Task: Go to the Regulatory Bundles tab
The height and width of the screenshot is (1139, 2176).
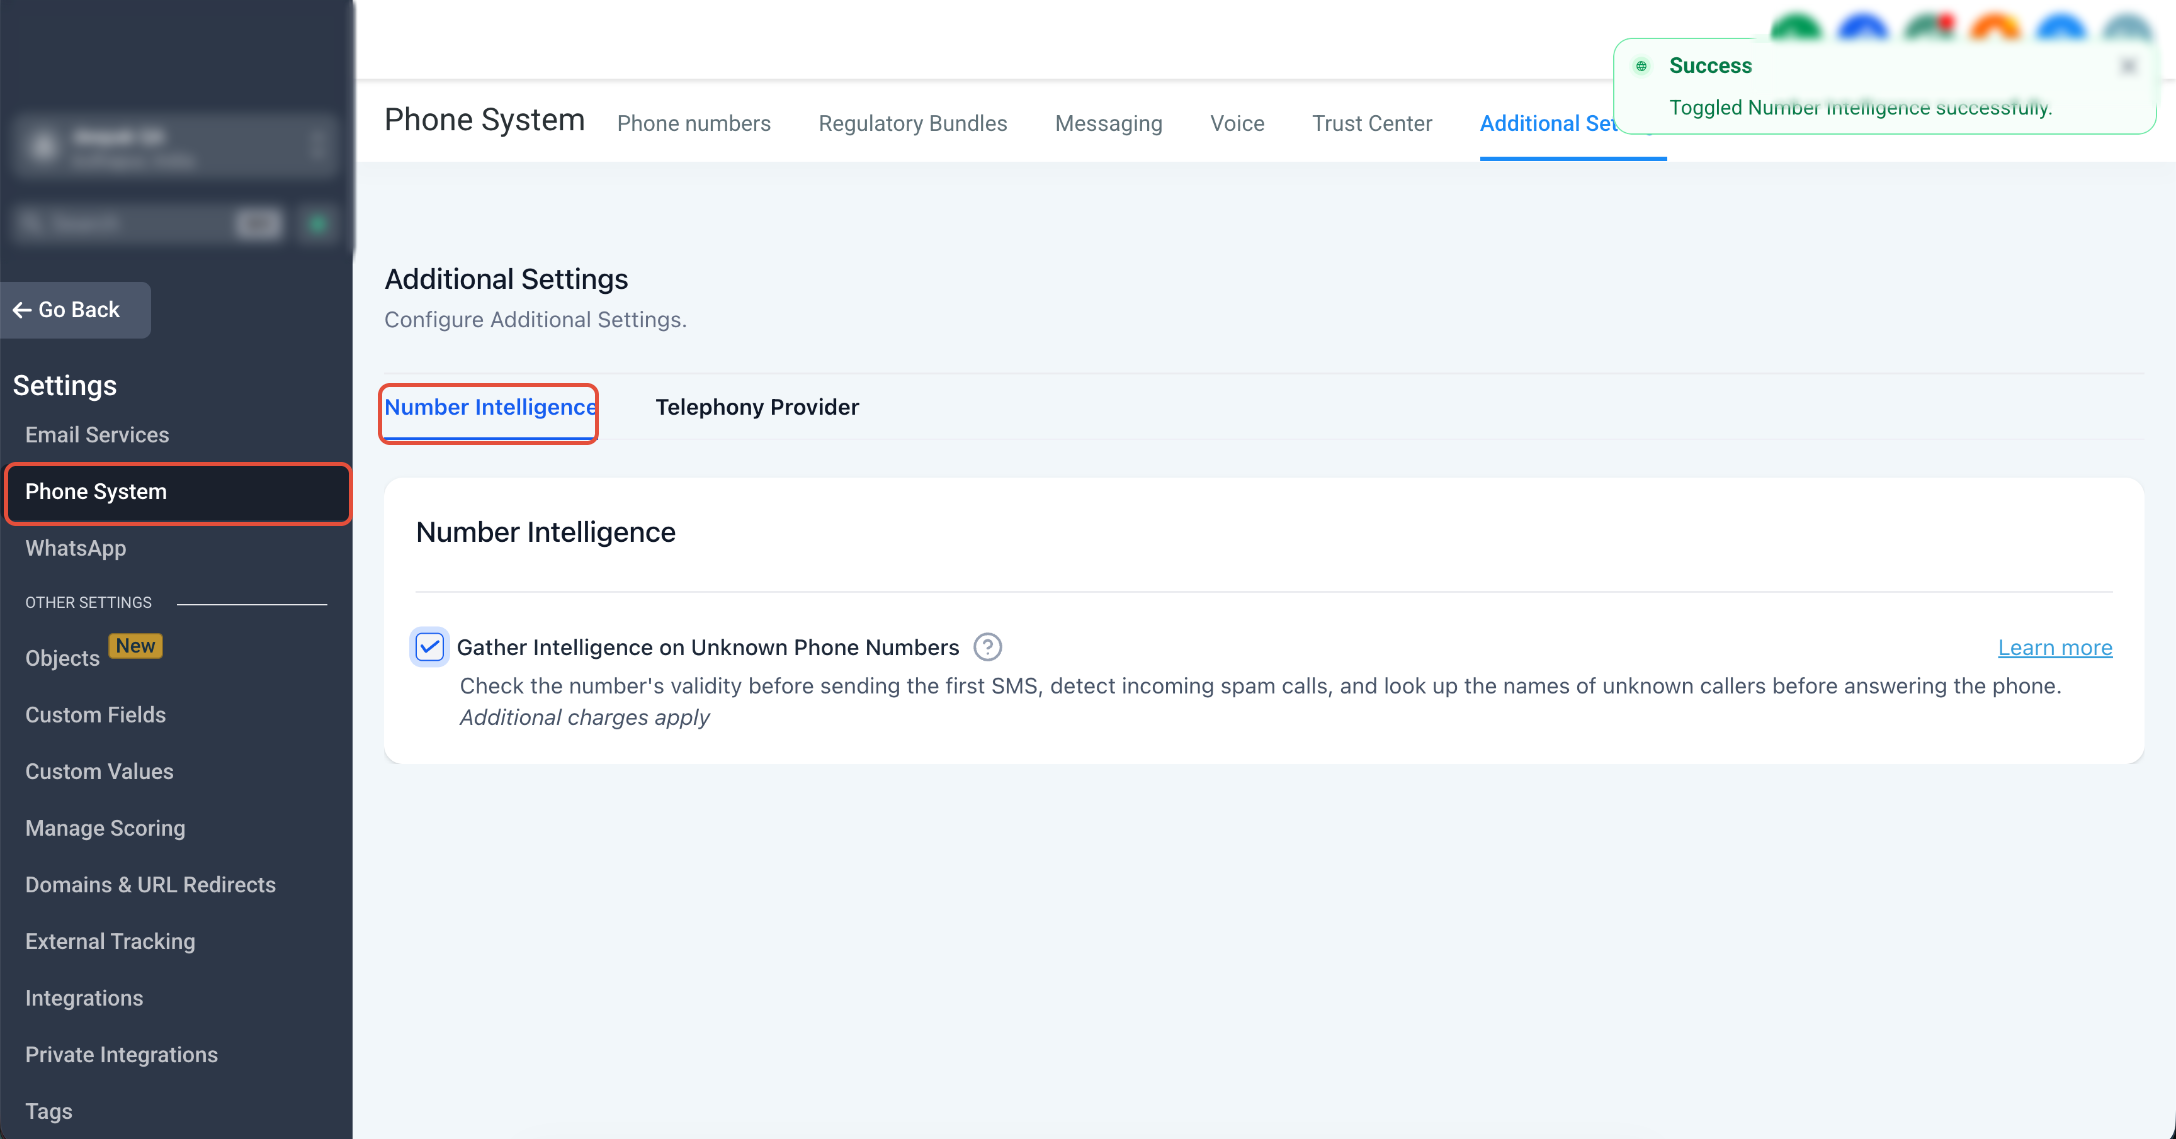Action: [x=913, y=123]
